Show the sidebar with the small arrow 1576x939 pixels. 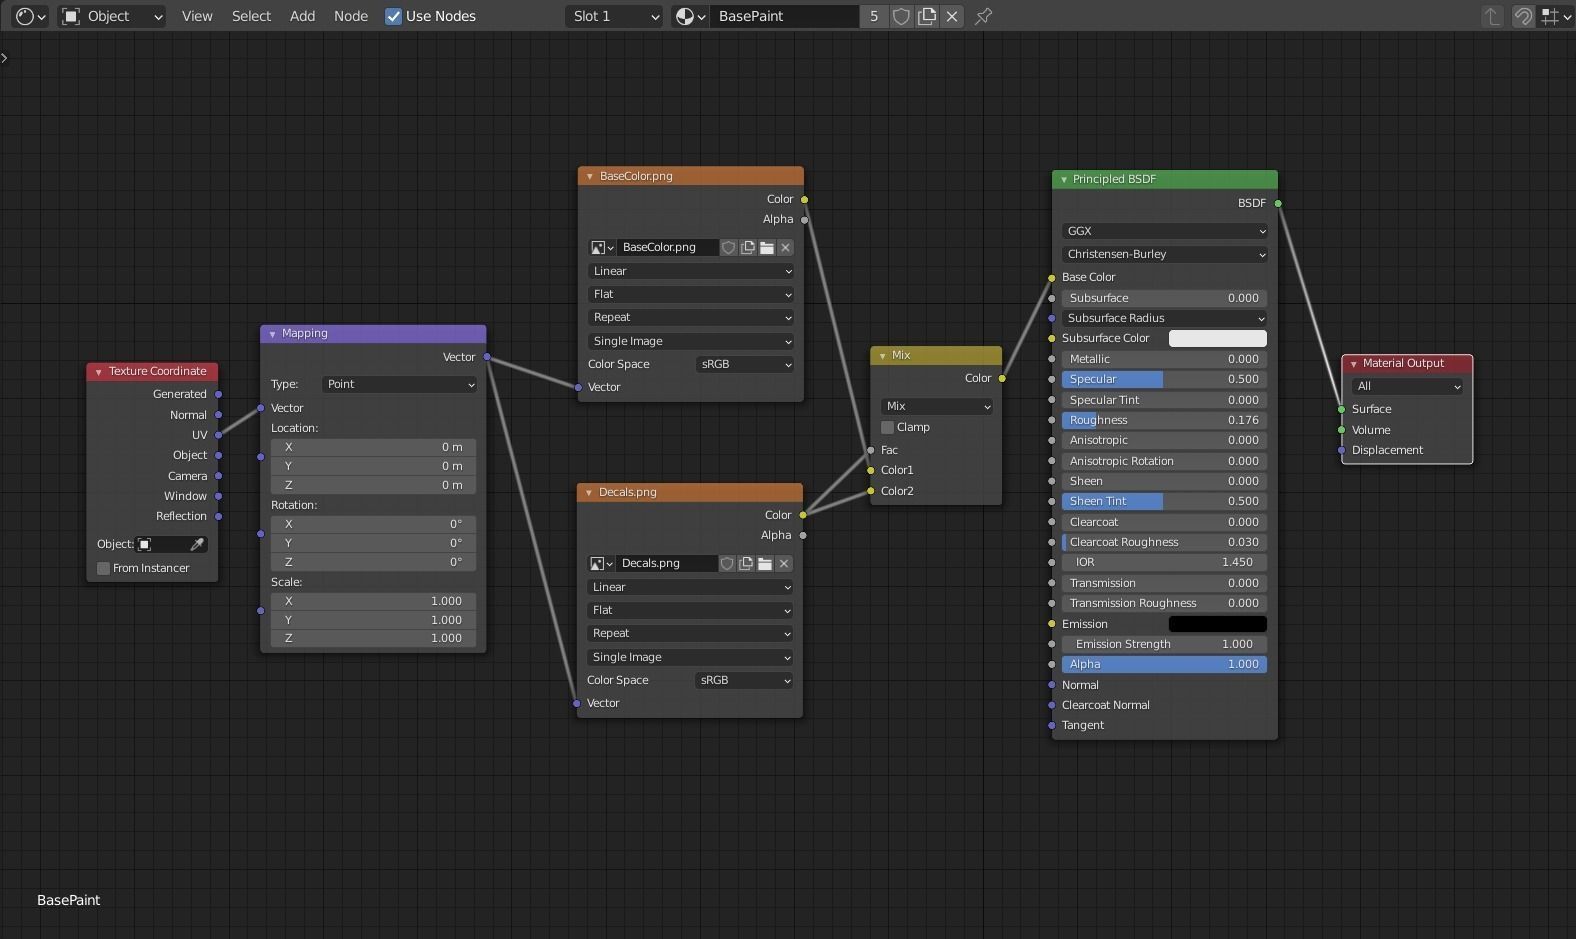coord(5,58)
